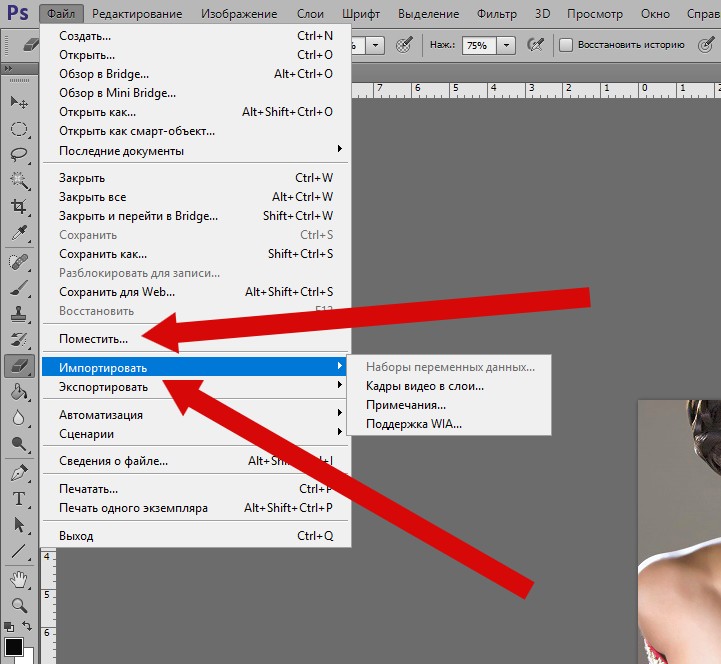The image size is (721, 664).
Task: Select the Clone Stamp tool
Action: 18,315
